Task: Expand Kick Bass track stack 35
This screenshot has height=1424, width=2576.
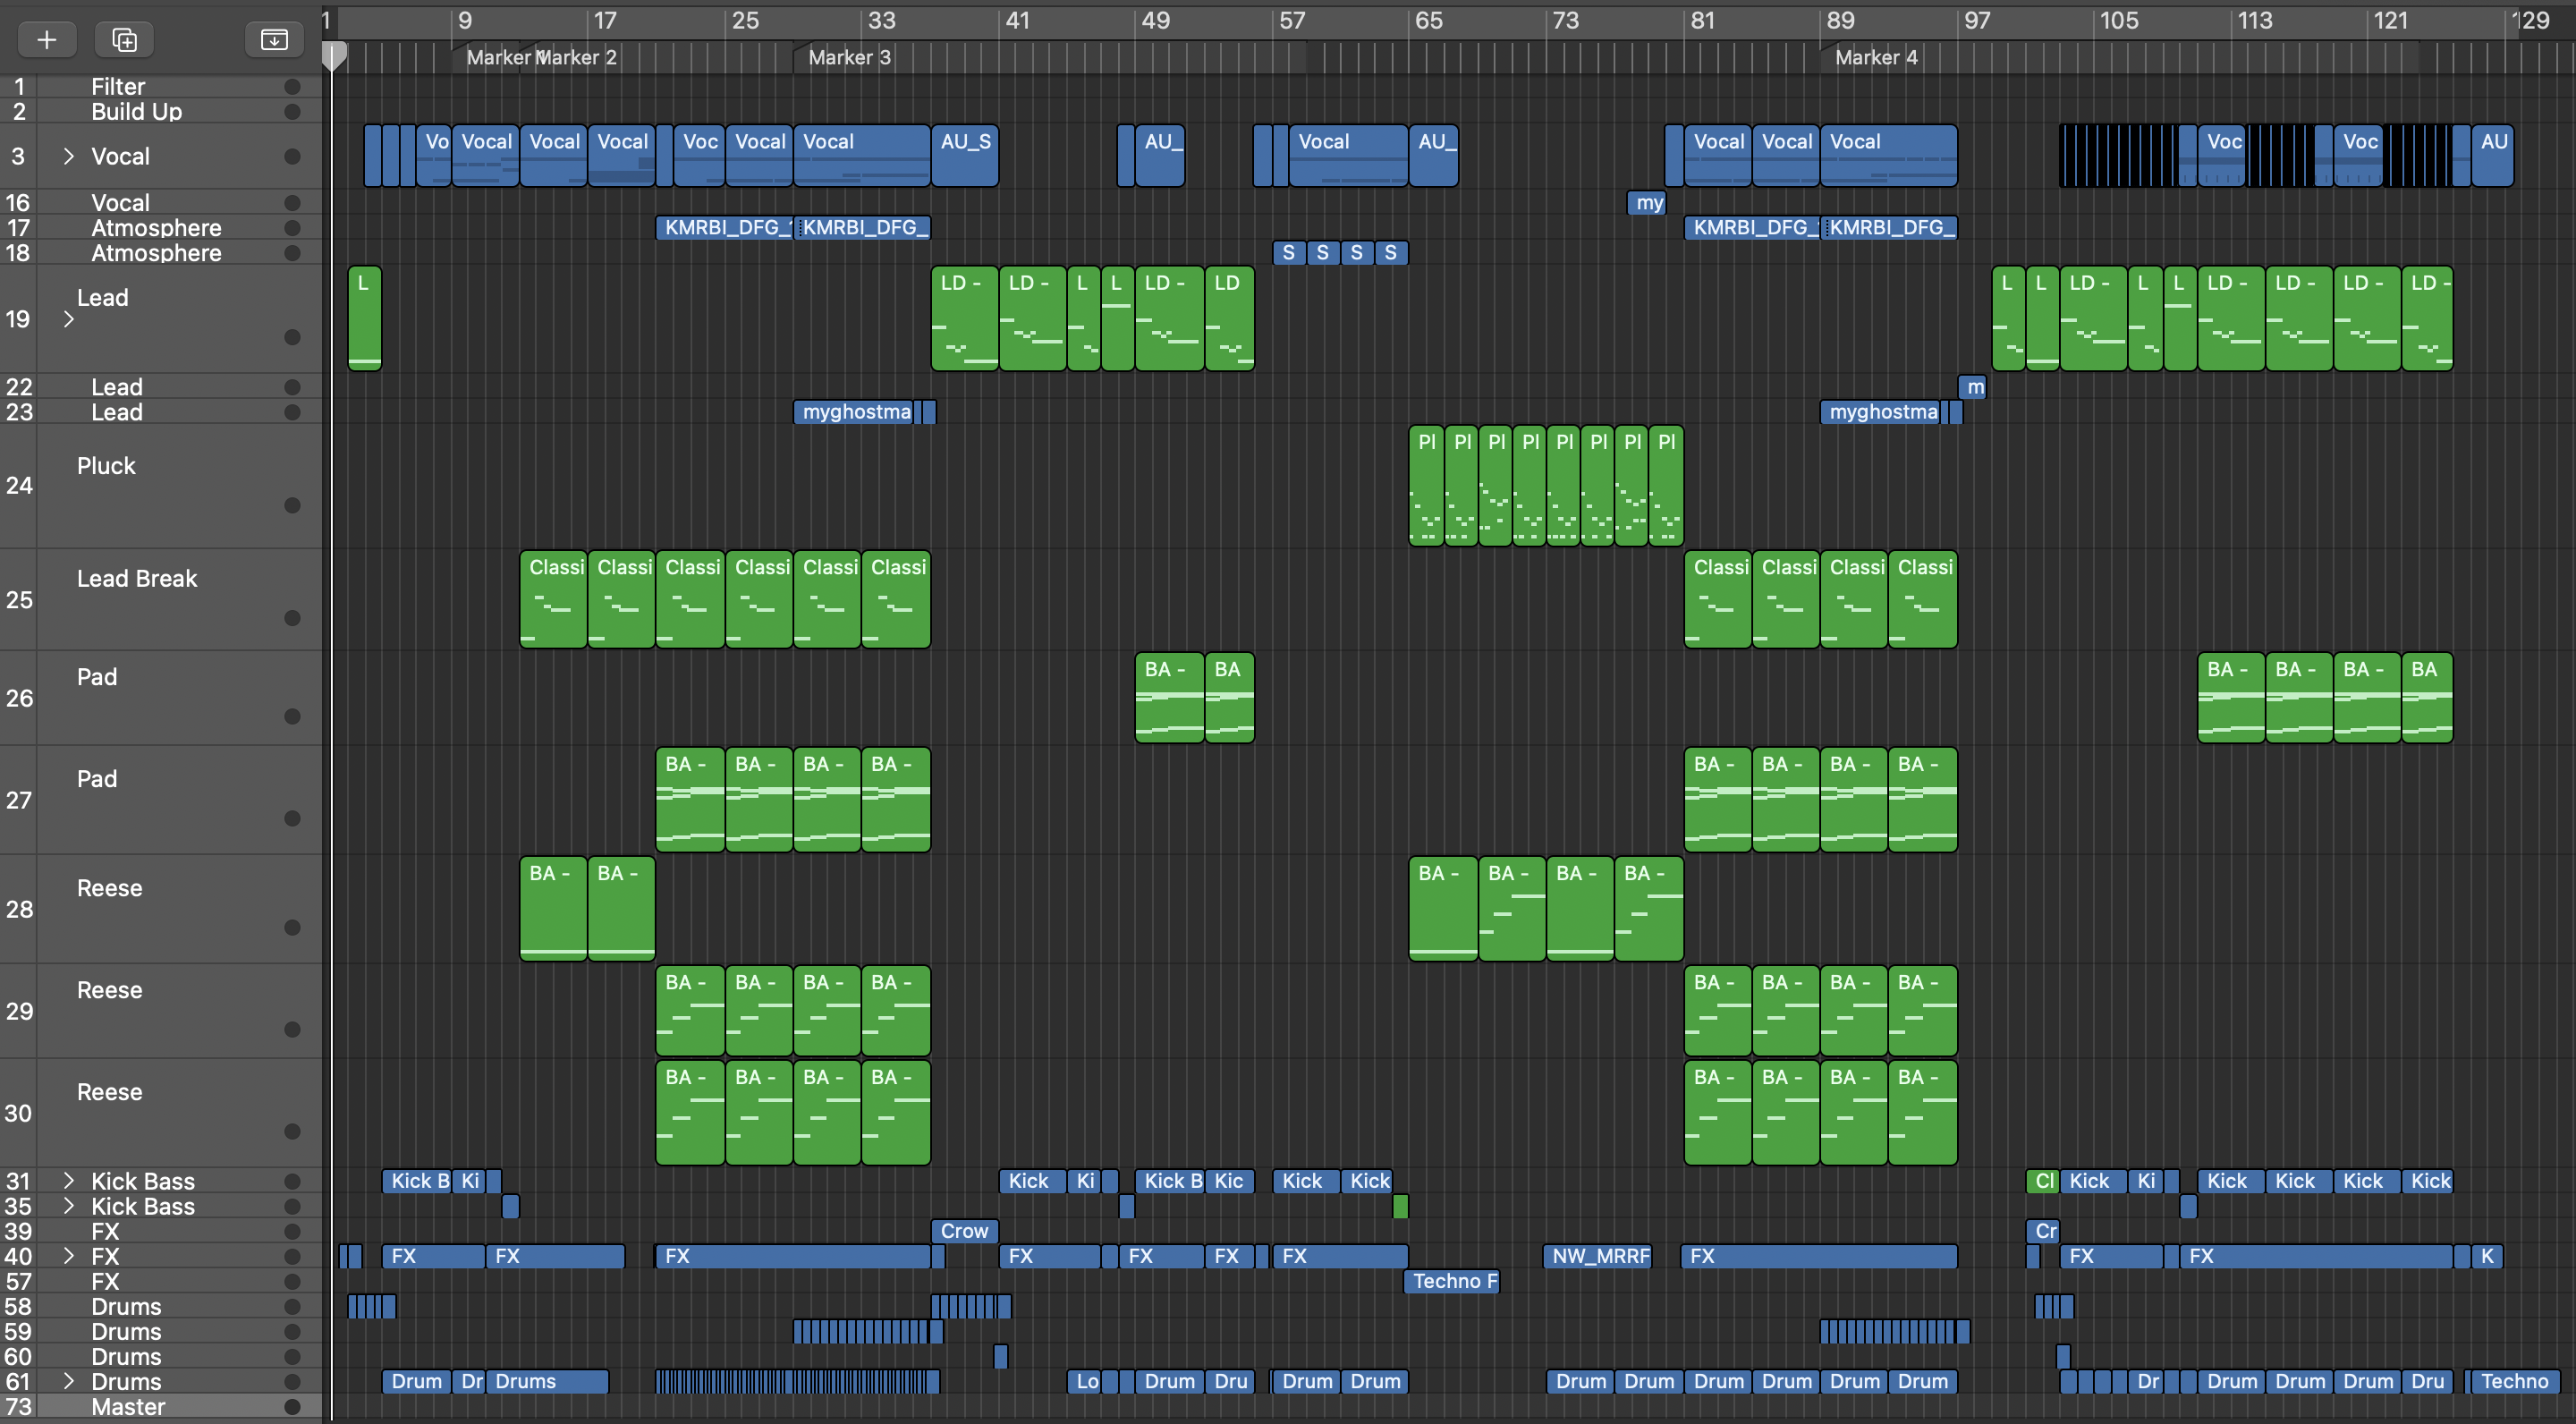Action: coord(68,1205)
